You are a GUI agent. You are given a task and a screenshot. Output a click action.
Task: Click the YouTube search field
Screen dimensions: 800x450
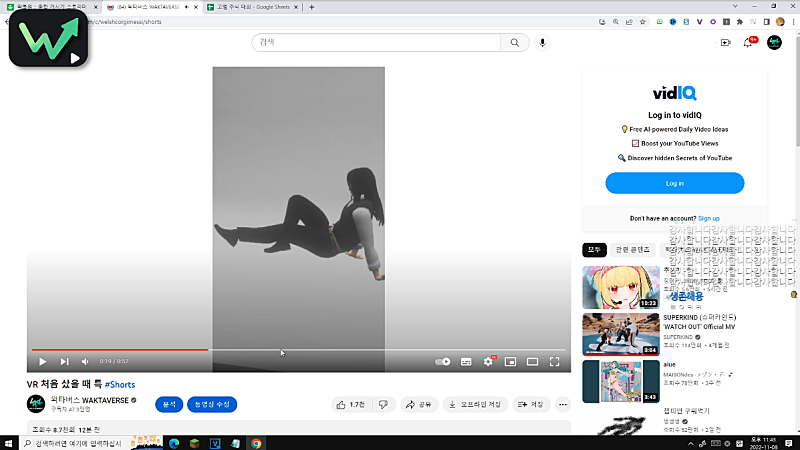tap(376, 42)
